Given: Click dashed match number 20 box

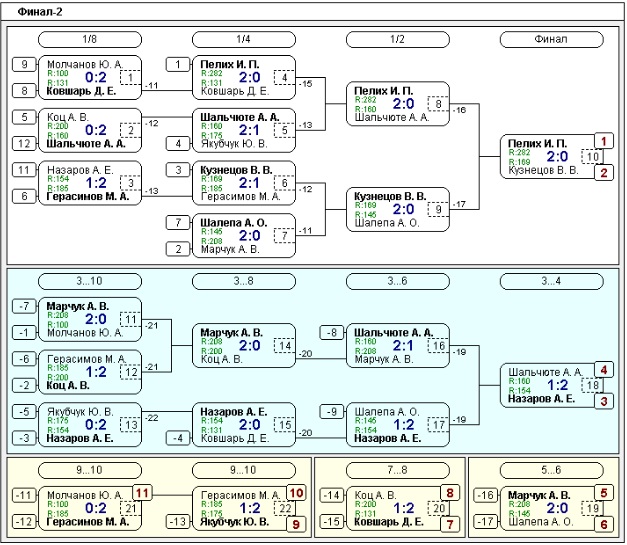Looking at the screenshot, I should point(438,508).
